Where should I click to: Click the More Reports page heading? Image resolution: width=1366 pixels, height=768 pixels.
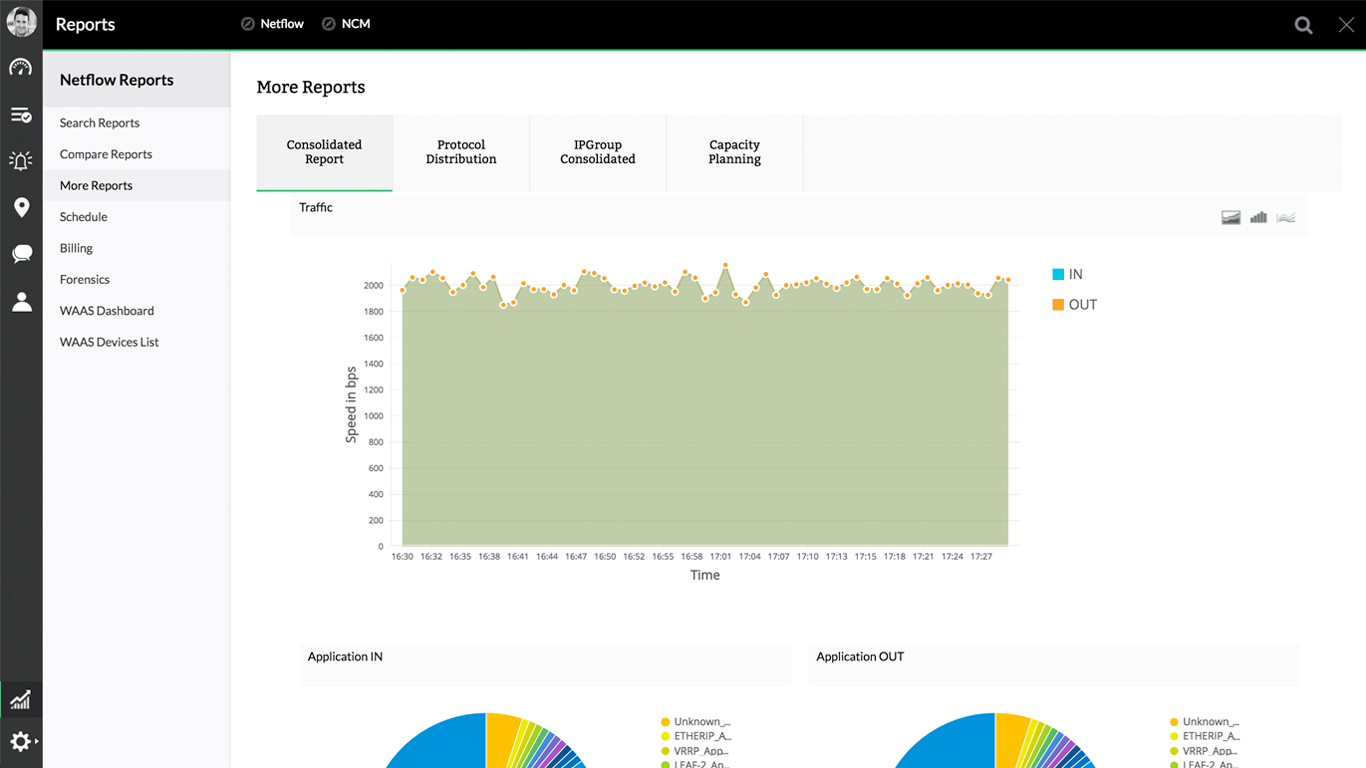coord(311,87)
